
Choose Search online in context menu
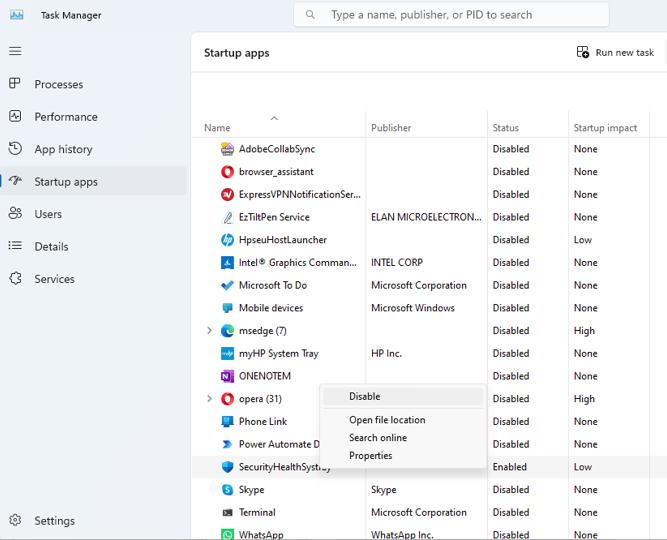402,437
